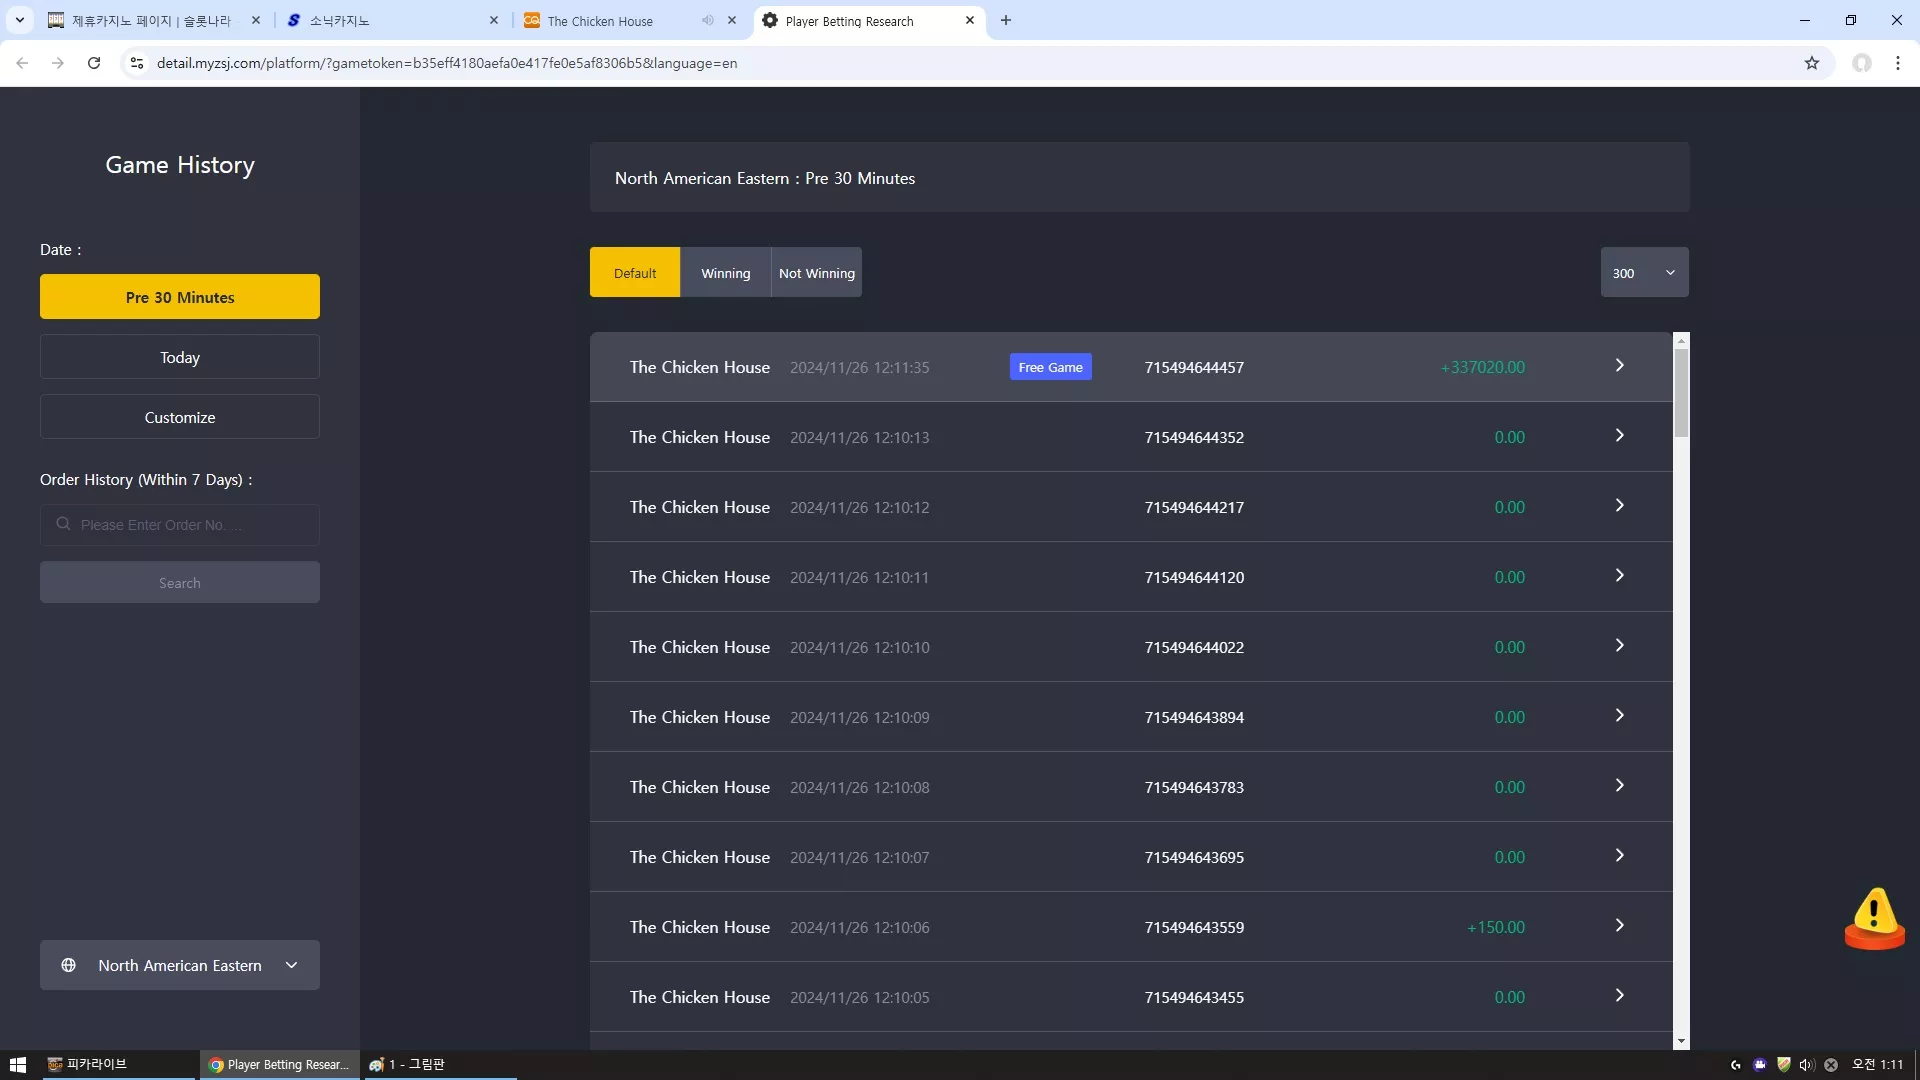This screenshot has height=1080, width=1920.
Task: Open the Chrome three-dot menu
Action: click(x=1898, y=63)
